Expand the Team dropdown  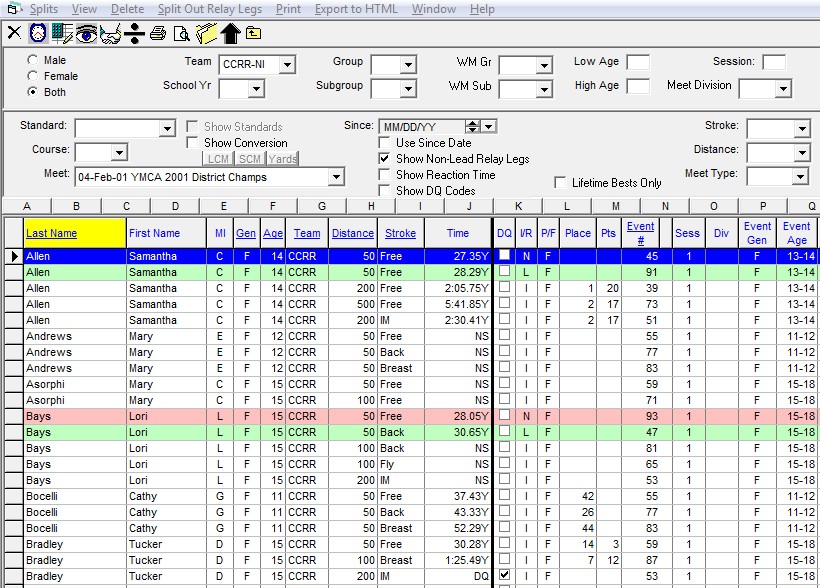[287, 65]
